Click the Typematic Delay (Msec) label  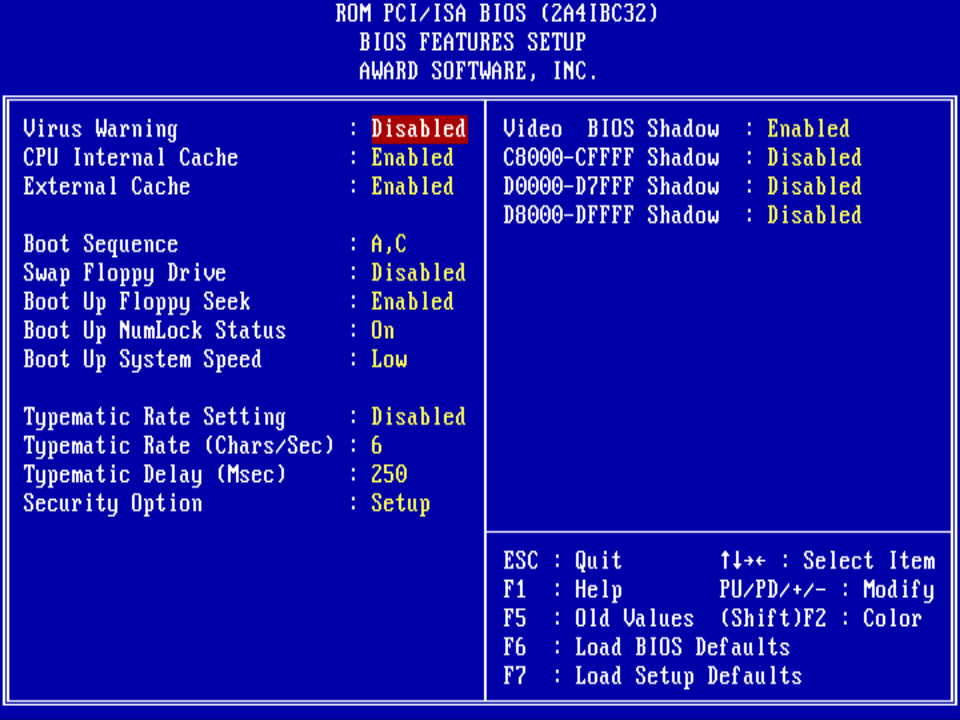(155, 474)
